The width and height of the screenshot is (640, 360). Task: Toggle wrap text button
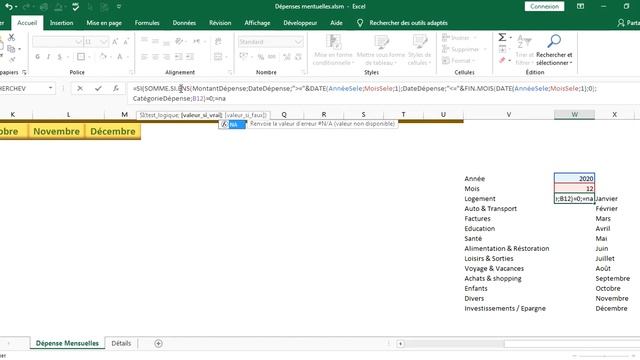point(218,41)
